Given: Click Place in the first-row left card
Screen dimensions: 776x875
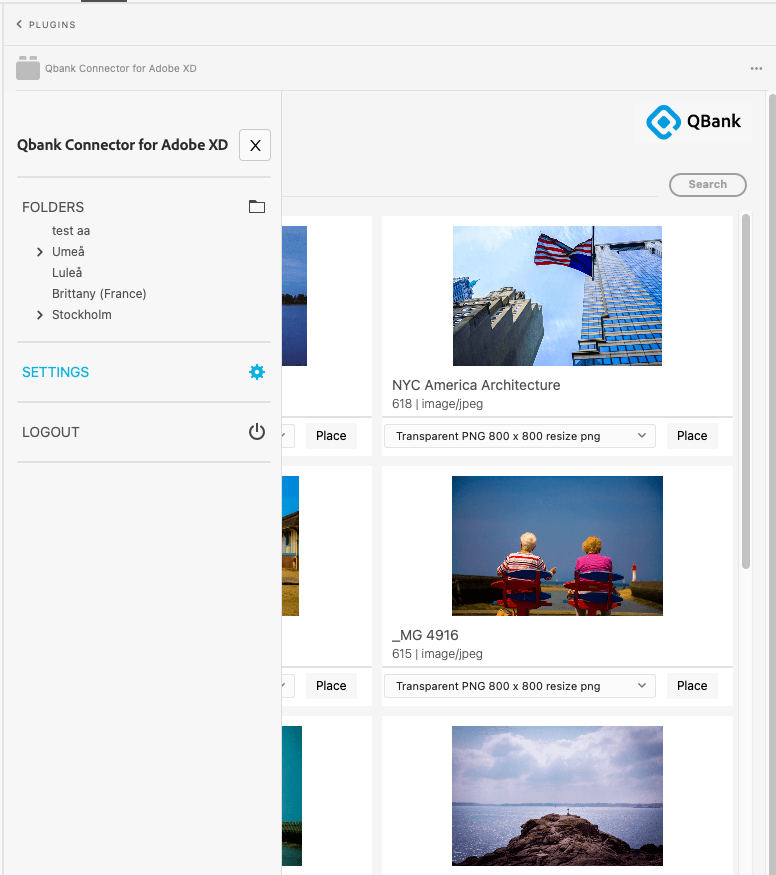Looking at the screenshot, I should (x=331, y=436).
